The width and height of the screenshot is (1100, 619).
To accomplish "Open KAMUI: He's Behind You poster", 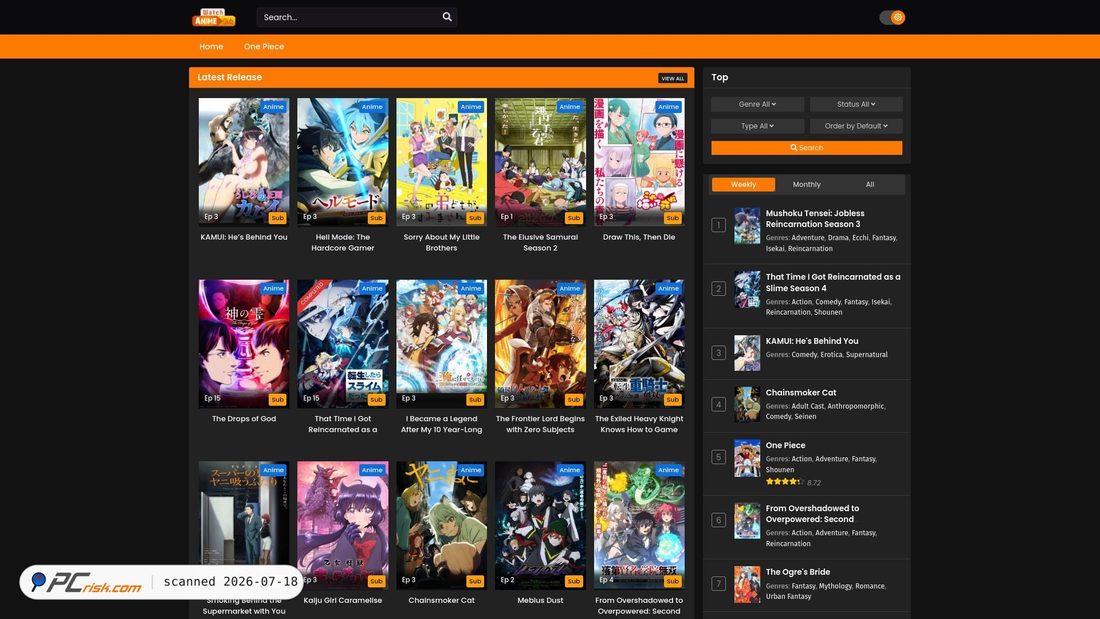I will click(x=243, y=161).
